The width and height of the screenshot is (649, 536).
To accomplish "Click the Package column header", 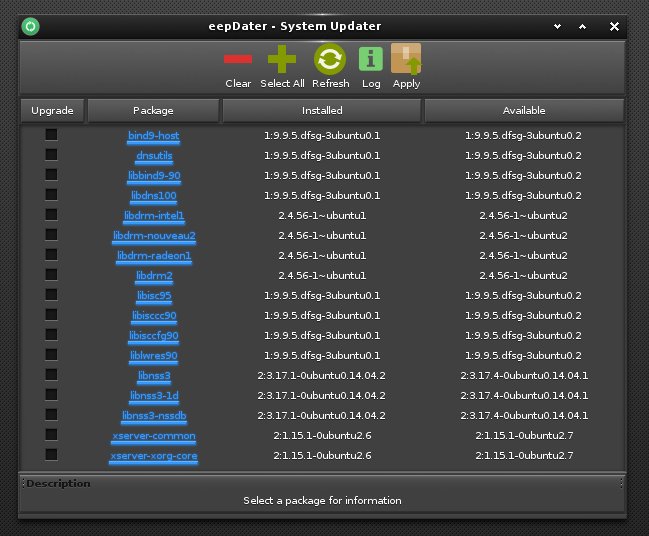I will click(x=153, y=111).
